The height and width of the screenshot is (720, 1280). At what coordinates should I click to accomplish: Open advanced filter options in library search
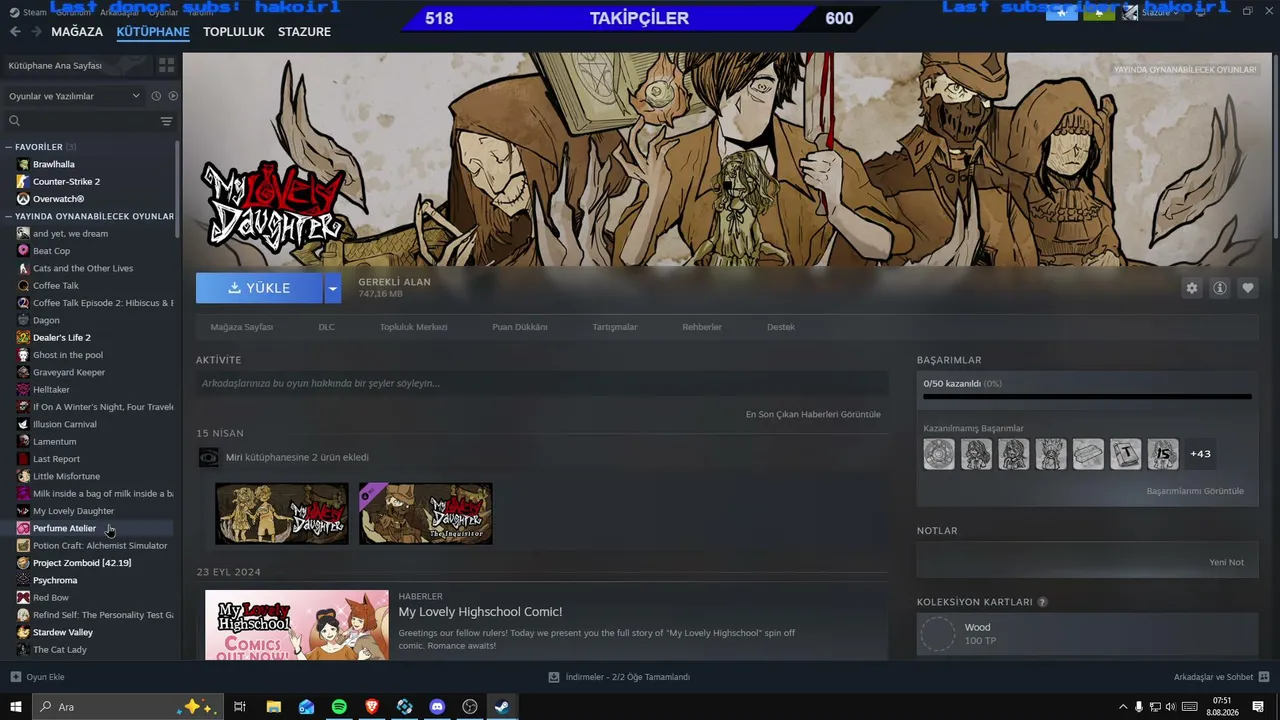(x=166, y=121)
